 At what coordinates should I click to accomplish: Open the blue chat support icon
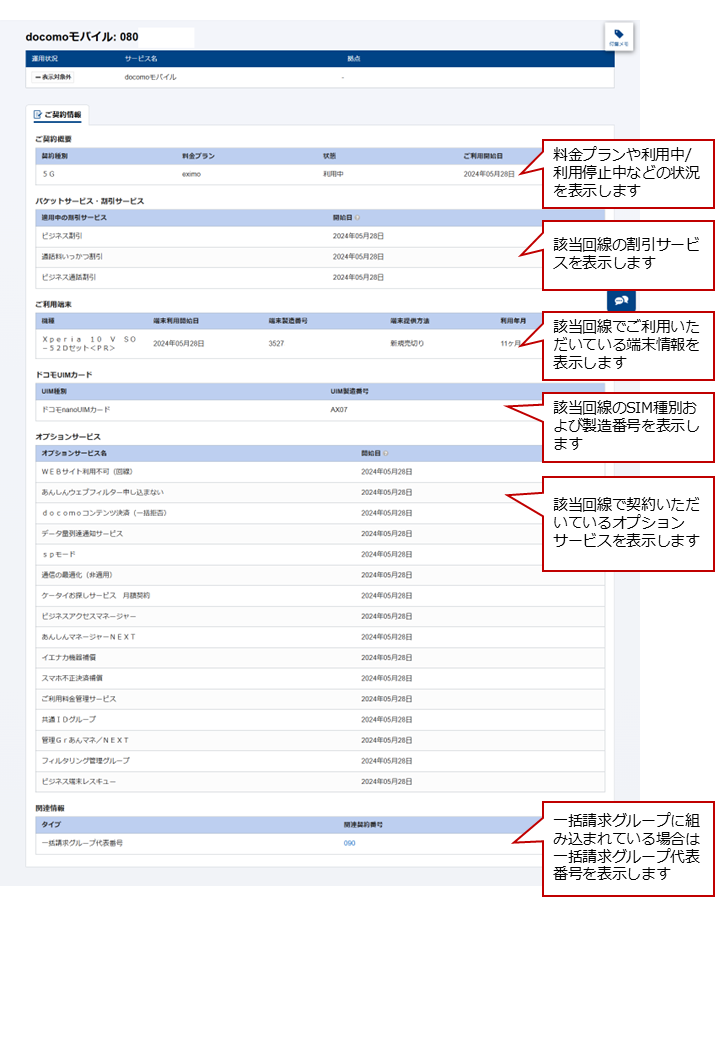tap(621, 300)
